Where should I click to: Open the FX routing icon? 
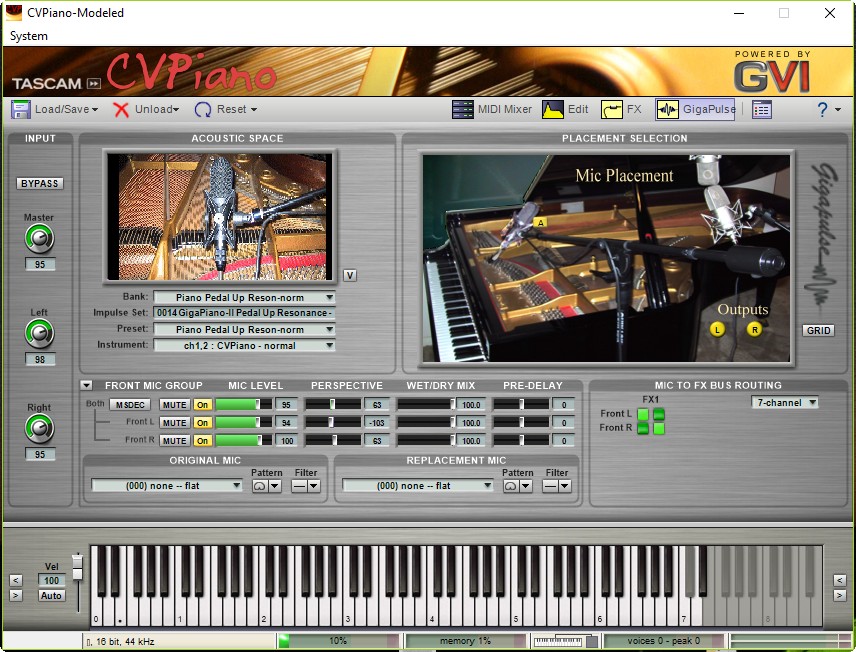point(611,109)
